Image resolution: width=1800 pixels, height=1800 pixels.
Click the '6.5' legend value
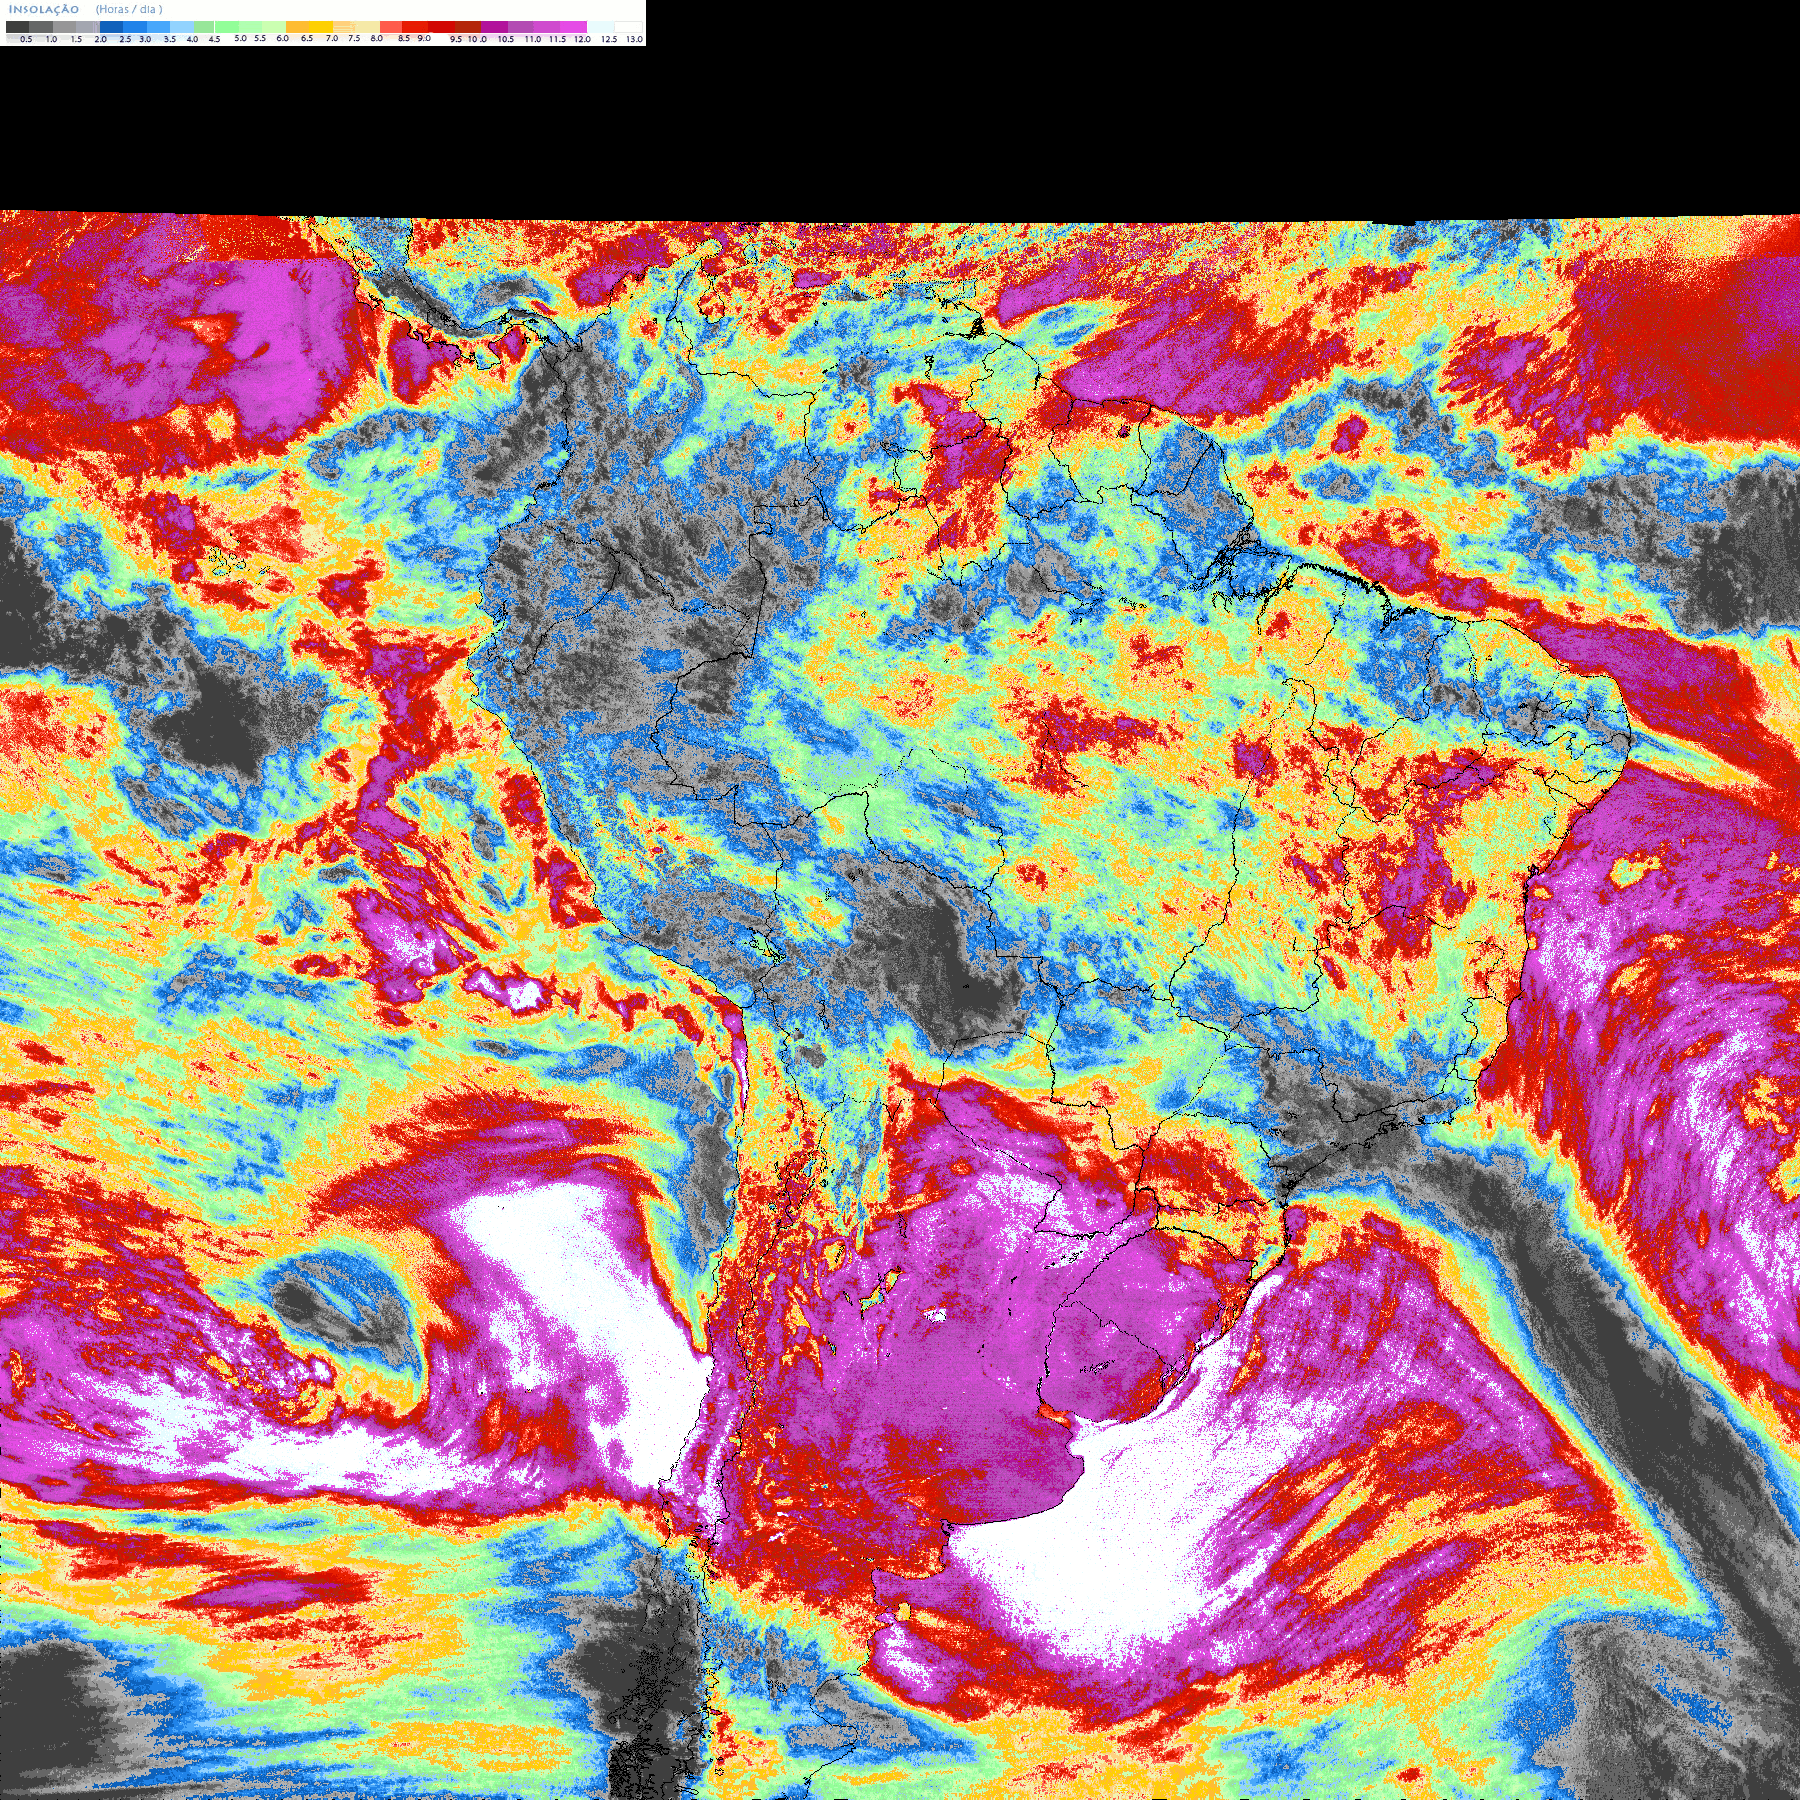(307, 38)
